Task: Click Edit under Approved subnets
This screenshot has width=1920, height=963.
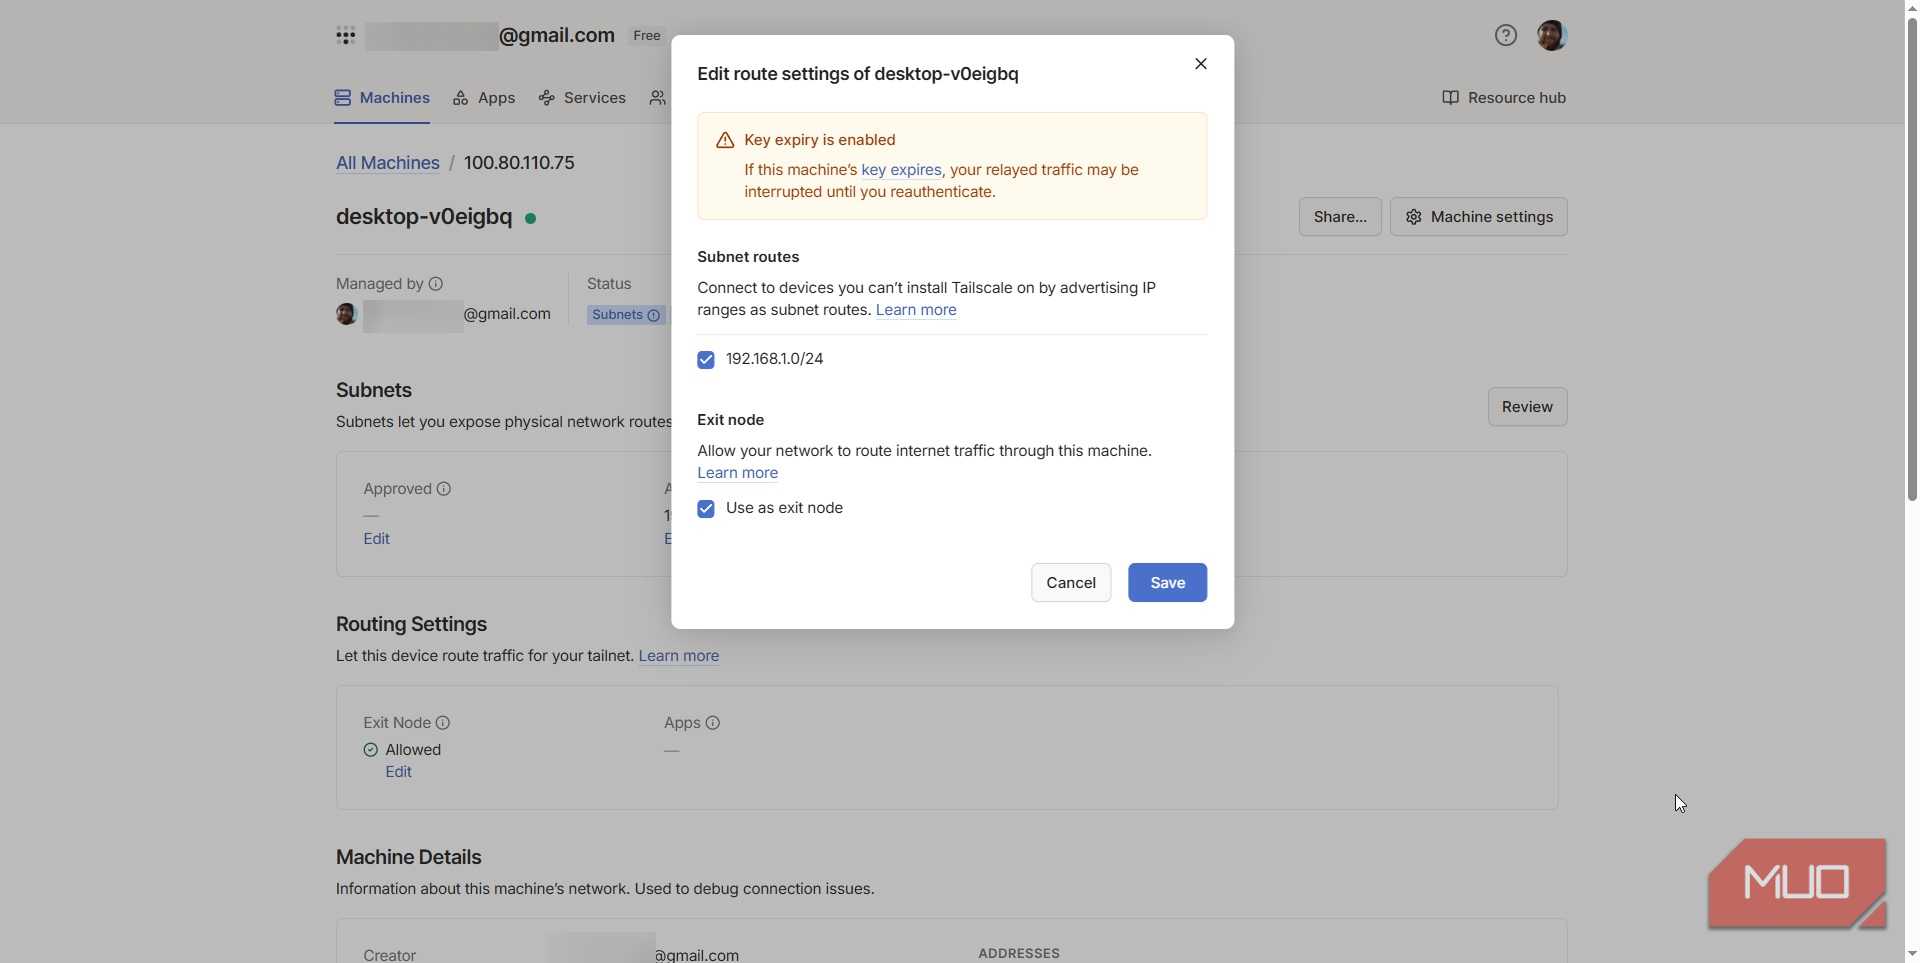Action: (x=376, y=539)
